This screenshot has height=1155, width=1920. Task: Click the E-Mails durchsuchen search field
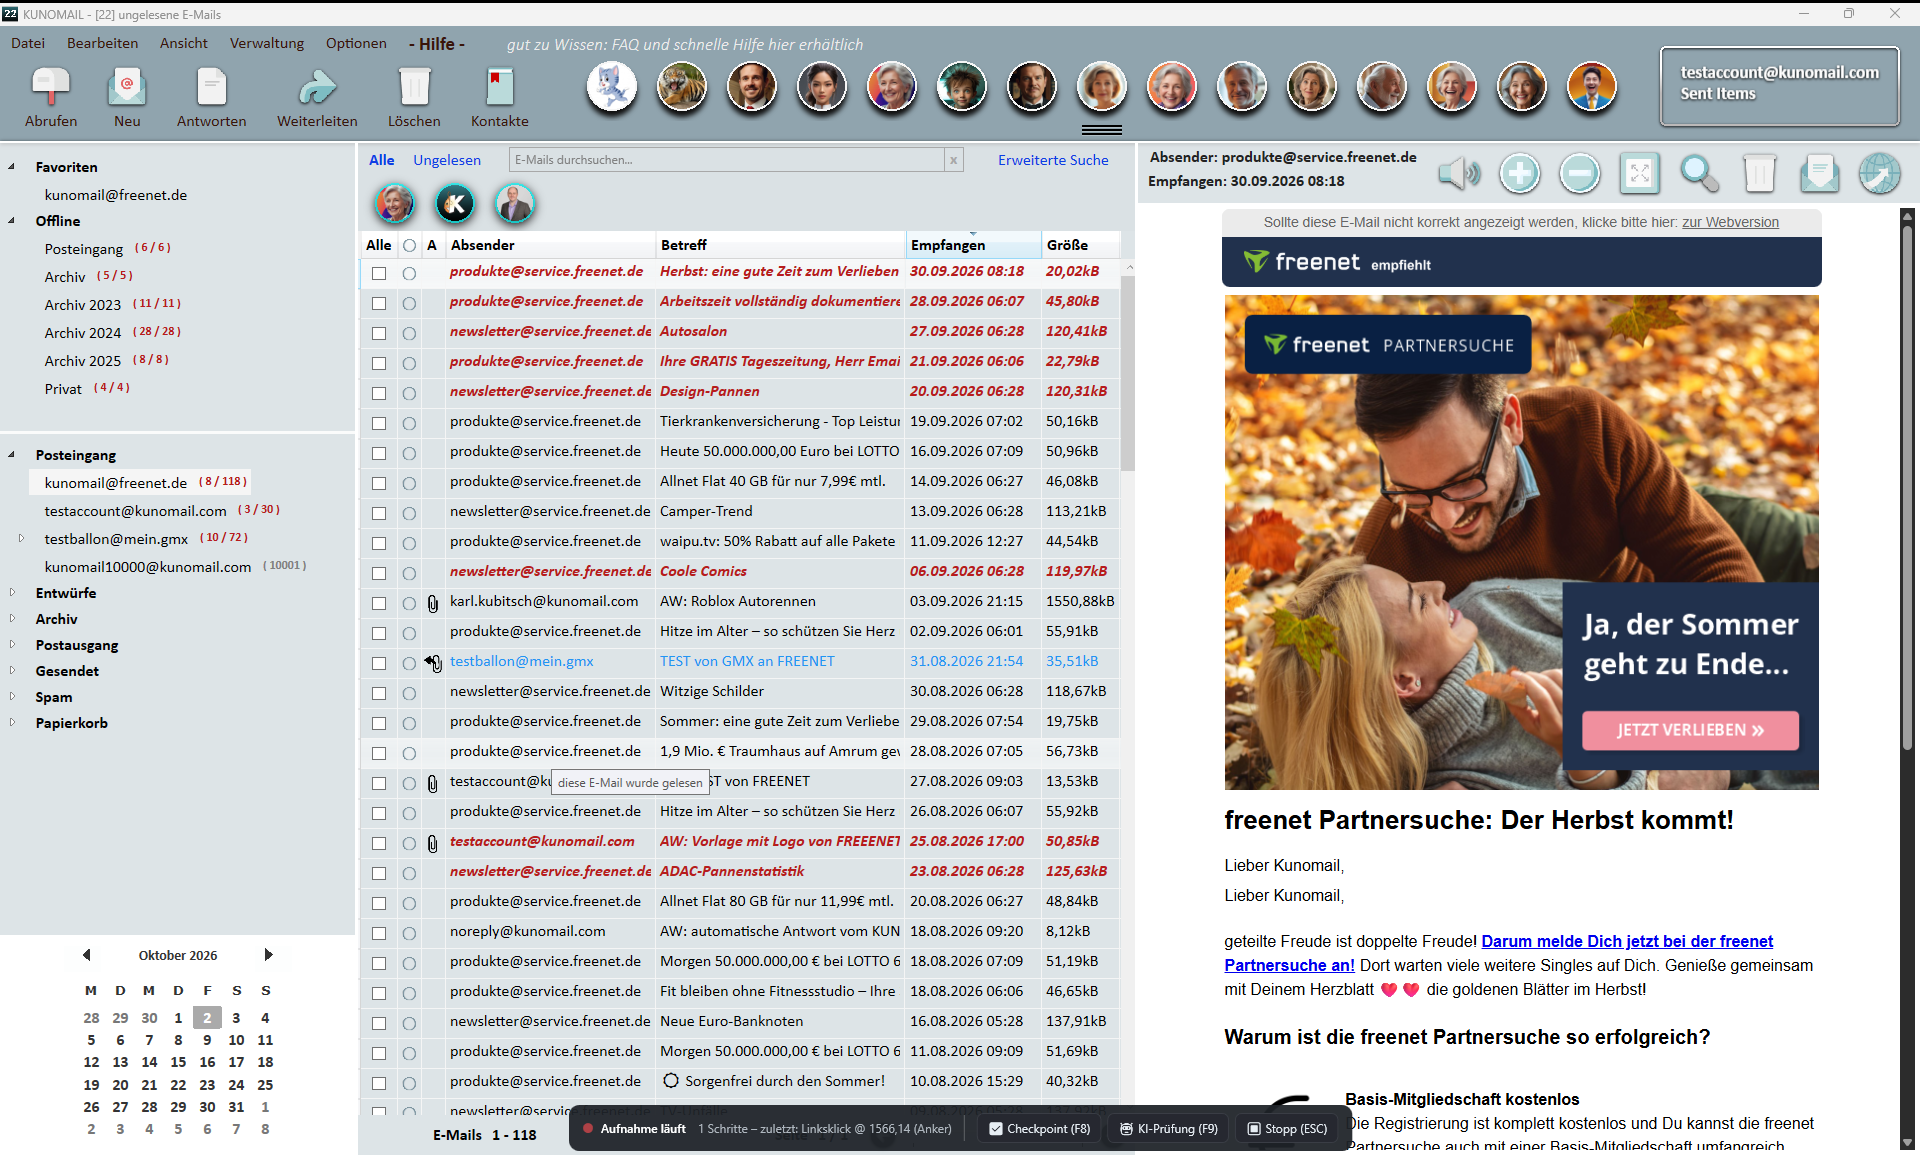tap(727, 160)
